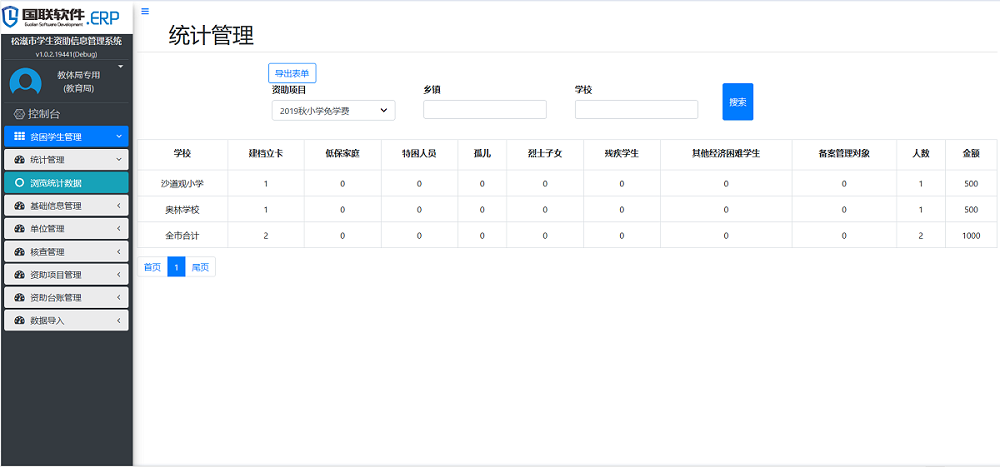
Task: Click the 学校 column header
Action: pos(182,154)
